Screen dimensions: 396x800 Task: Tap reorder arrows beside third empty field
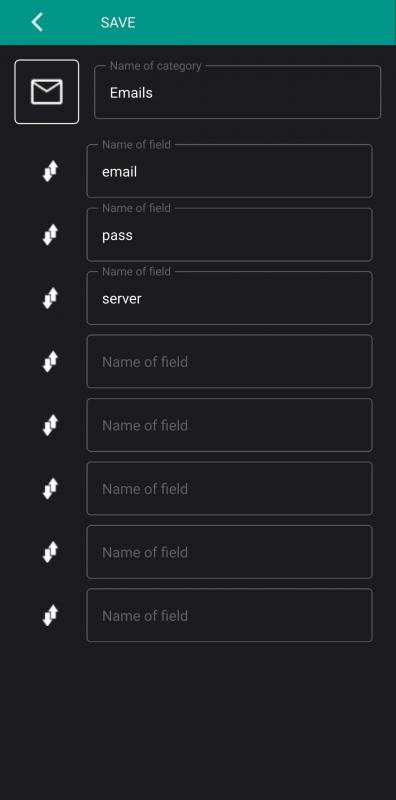[50, 489]
